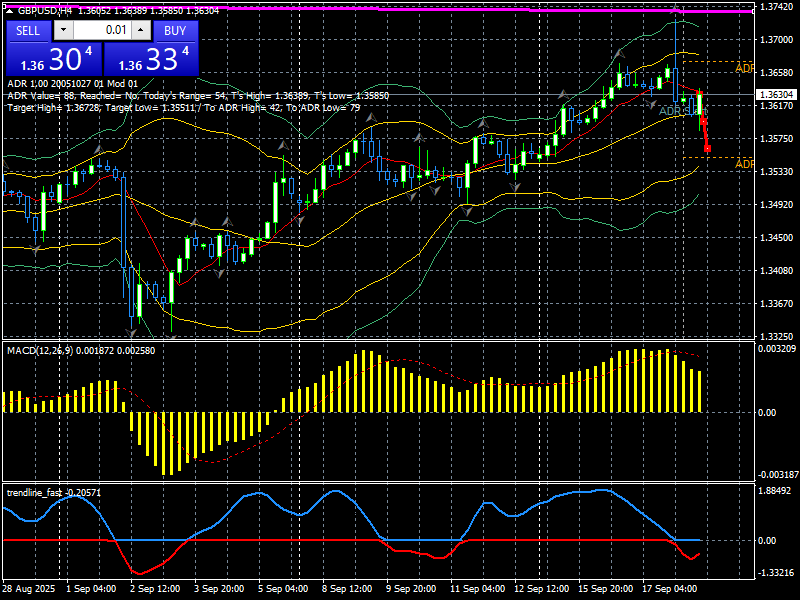The height and width of the screenshot is (600, 800).
Task: Click the lower orange ADR target label
Action: point(744,164)
